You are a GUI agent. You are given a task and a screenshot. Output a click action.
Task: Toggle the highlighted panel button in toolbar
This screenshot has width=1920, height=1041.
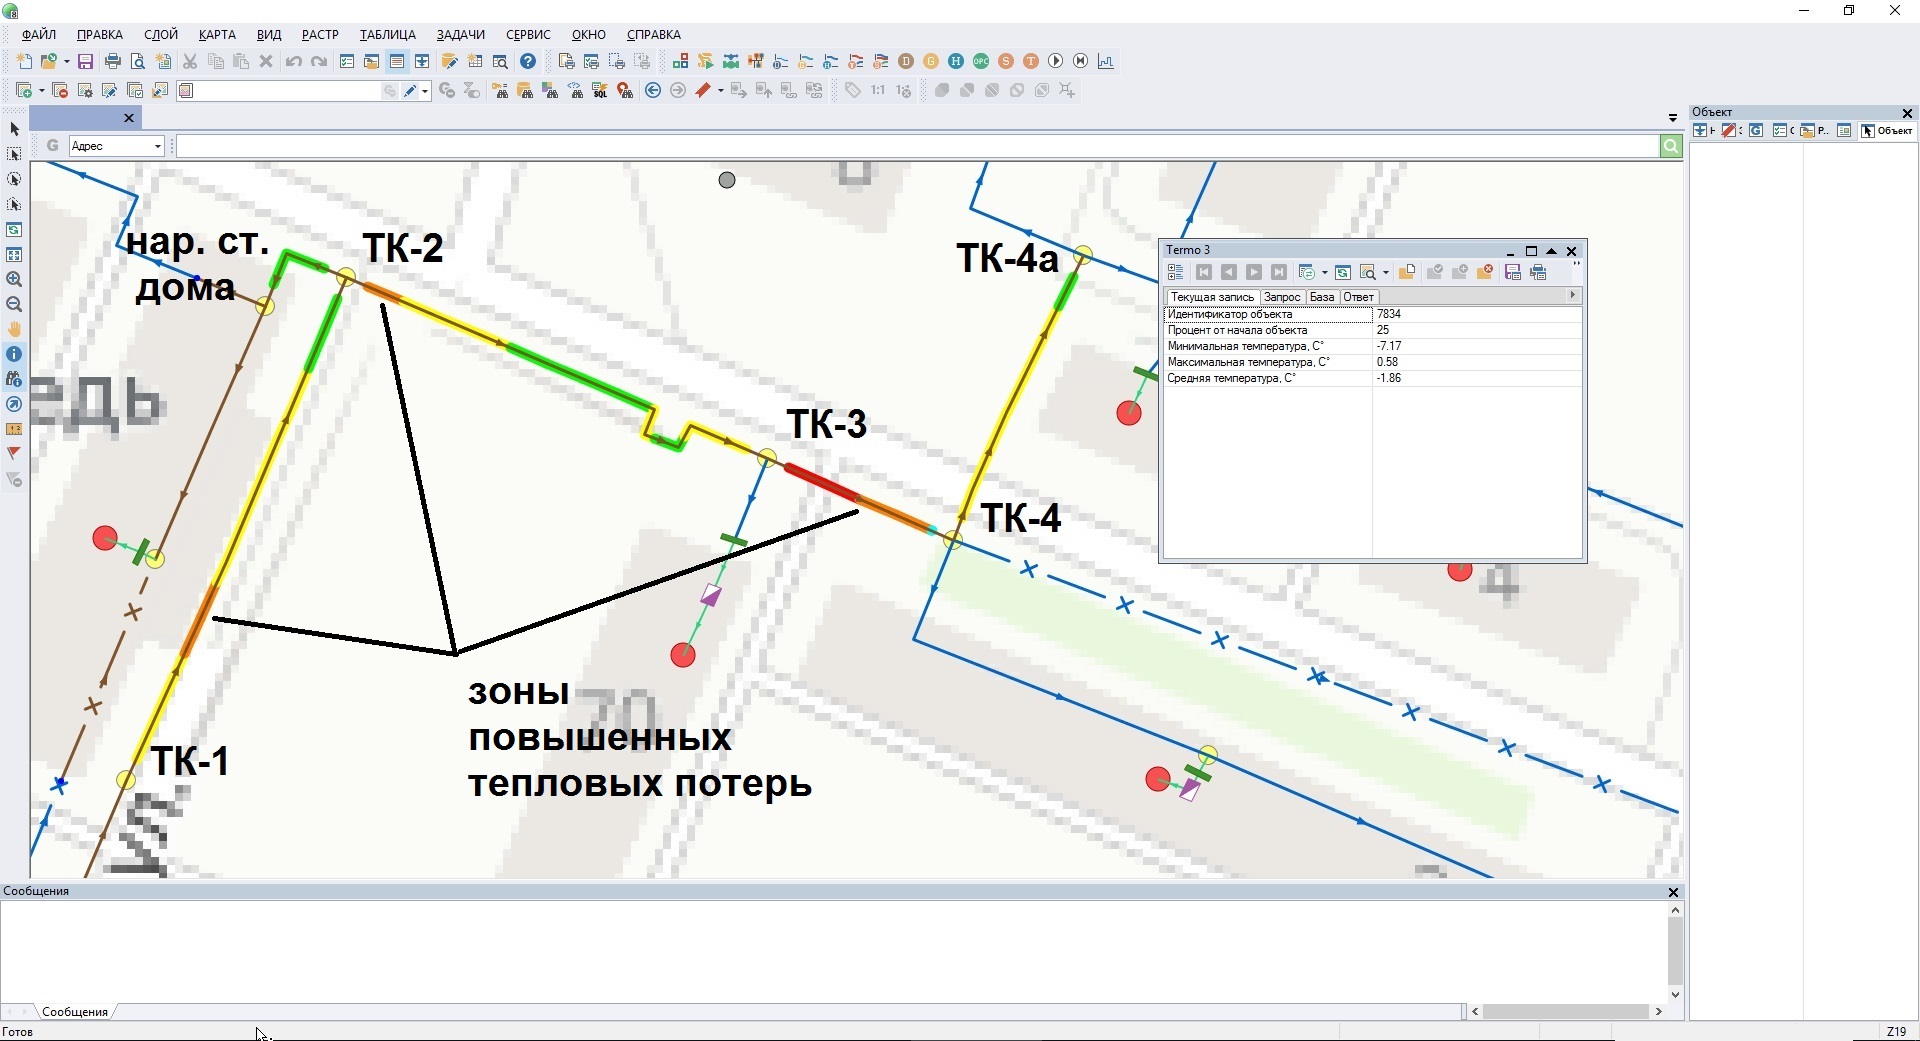[397, 62]
